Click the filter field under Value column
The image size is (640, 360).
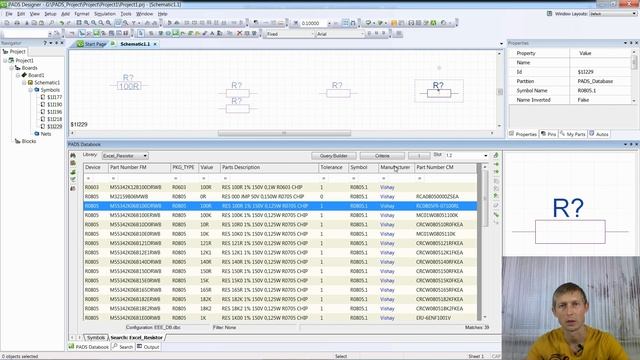tap(209, 178)
